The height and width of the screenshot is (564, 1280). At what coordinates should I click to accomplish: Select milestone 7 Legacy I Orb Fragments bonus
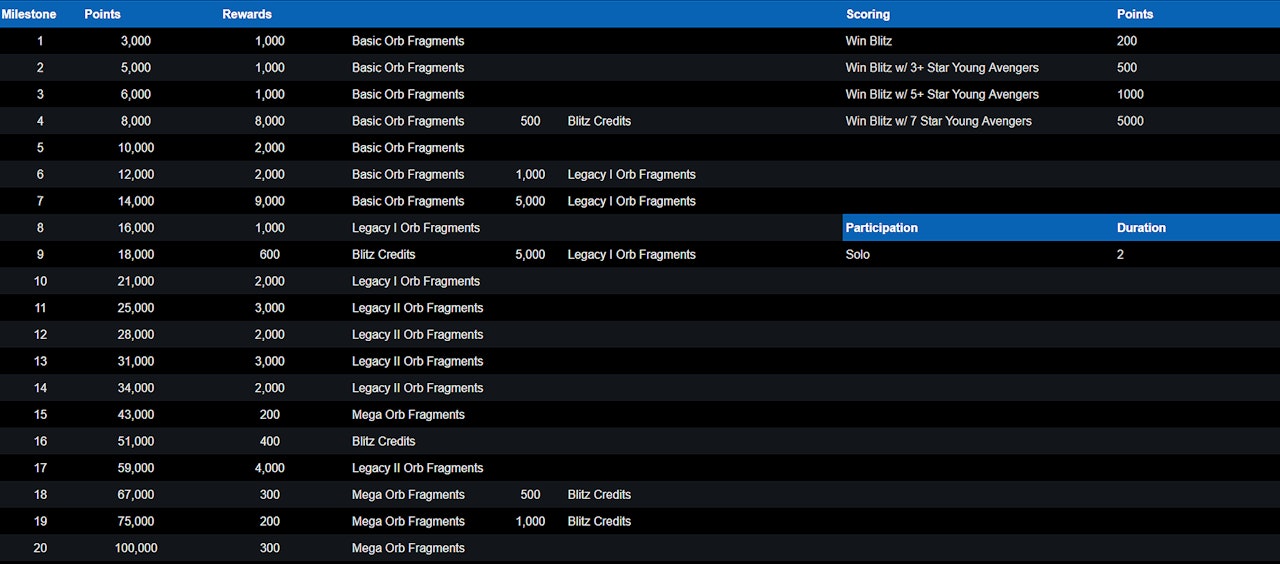point(631,201)
